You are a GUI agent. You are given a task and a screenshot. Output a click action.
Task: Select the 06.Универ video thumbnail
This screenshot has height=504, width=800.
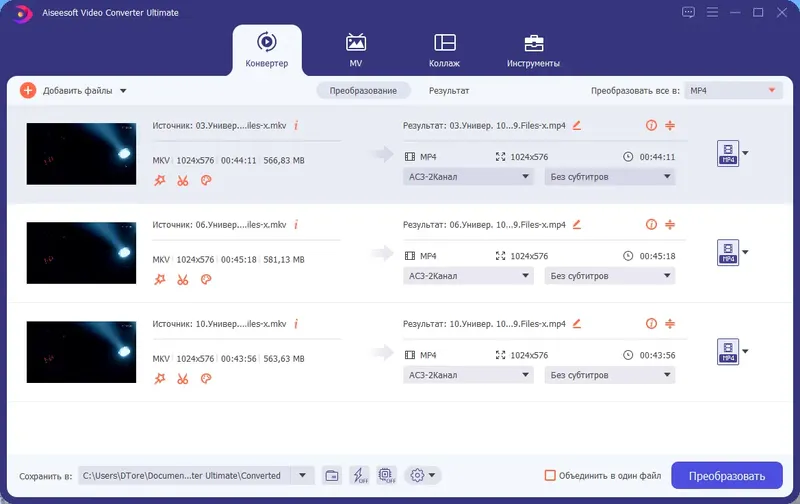(x=82, y=253)
